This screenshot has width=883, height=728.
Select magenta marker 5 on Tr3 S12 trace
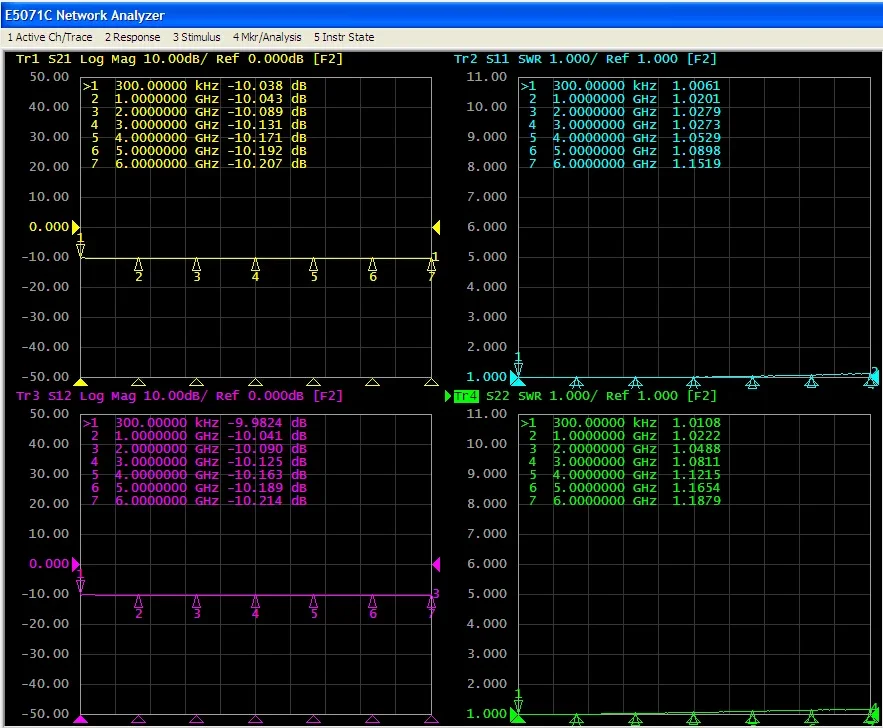coord(314,607)
